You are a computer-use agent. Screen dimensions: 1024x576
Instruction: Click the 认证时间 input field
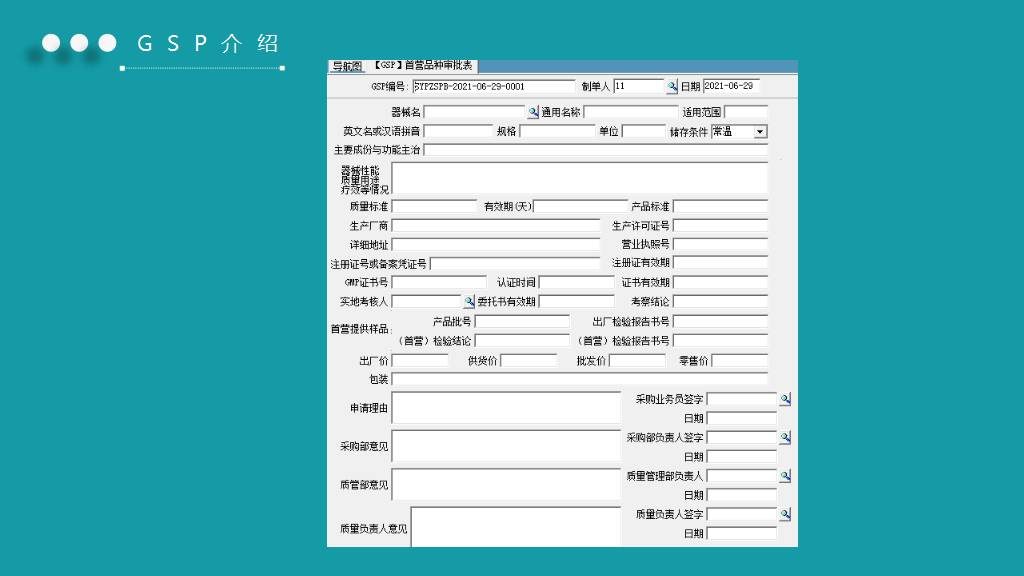pyautogui.click(x=577, y=282)
